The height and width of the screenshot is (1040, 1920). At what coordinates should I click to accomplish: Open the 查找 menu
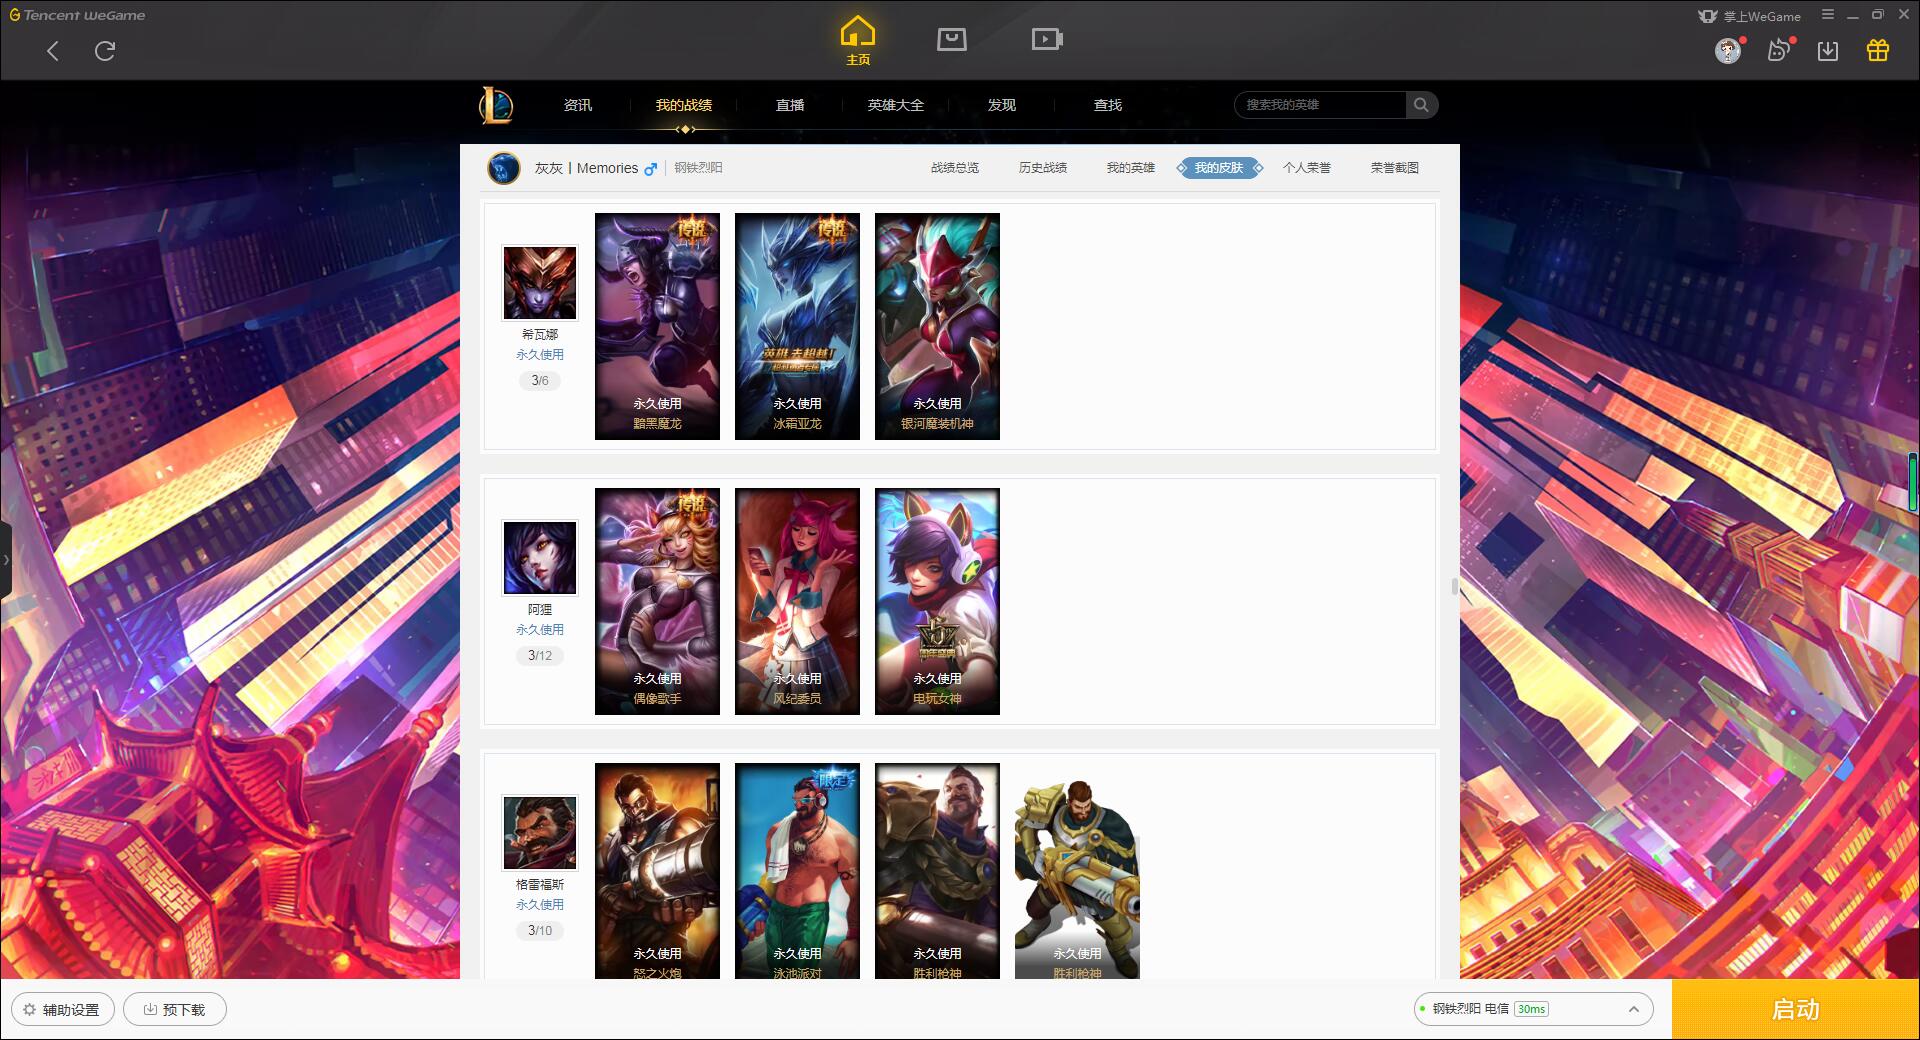[x=1108, y=105]
